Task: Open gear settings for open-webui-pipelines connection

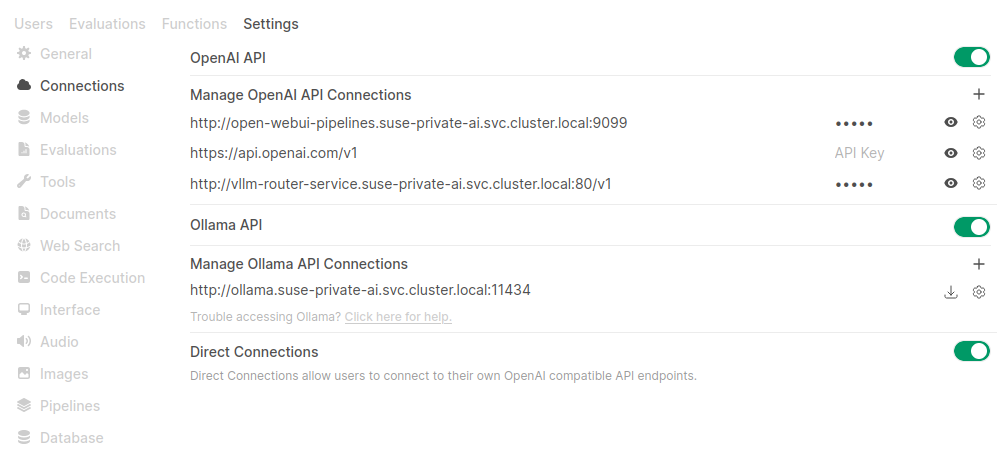Action: point(979,122)
